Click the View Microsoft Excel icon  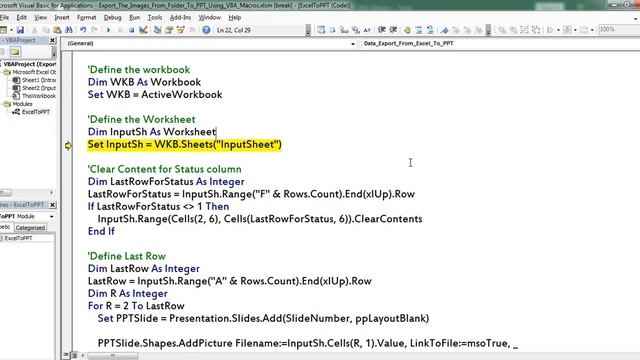[x=3, y=30]
